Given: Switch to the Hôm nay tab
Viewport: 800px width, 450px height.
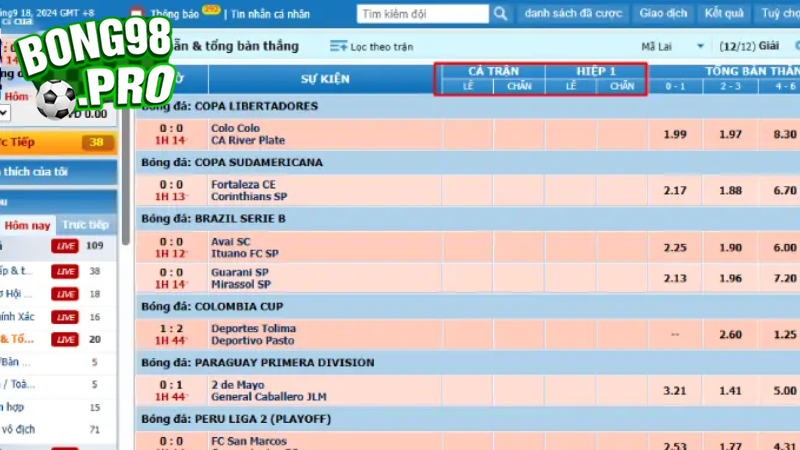Looking at the screenshot, I should [27, 225].
